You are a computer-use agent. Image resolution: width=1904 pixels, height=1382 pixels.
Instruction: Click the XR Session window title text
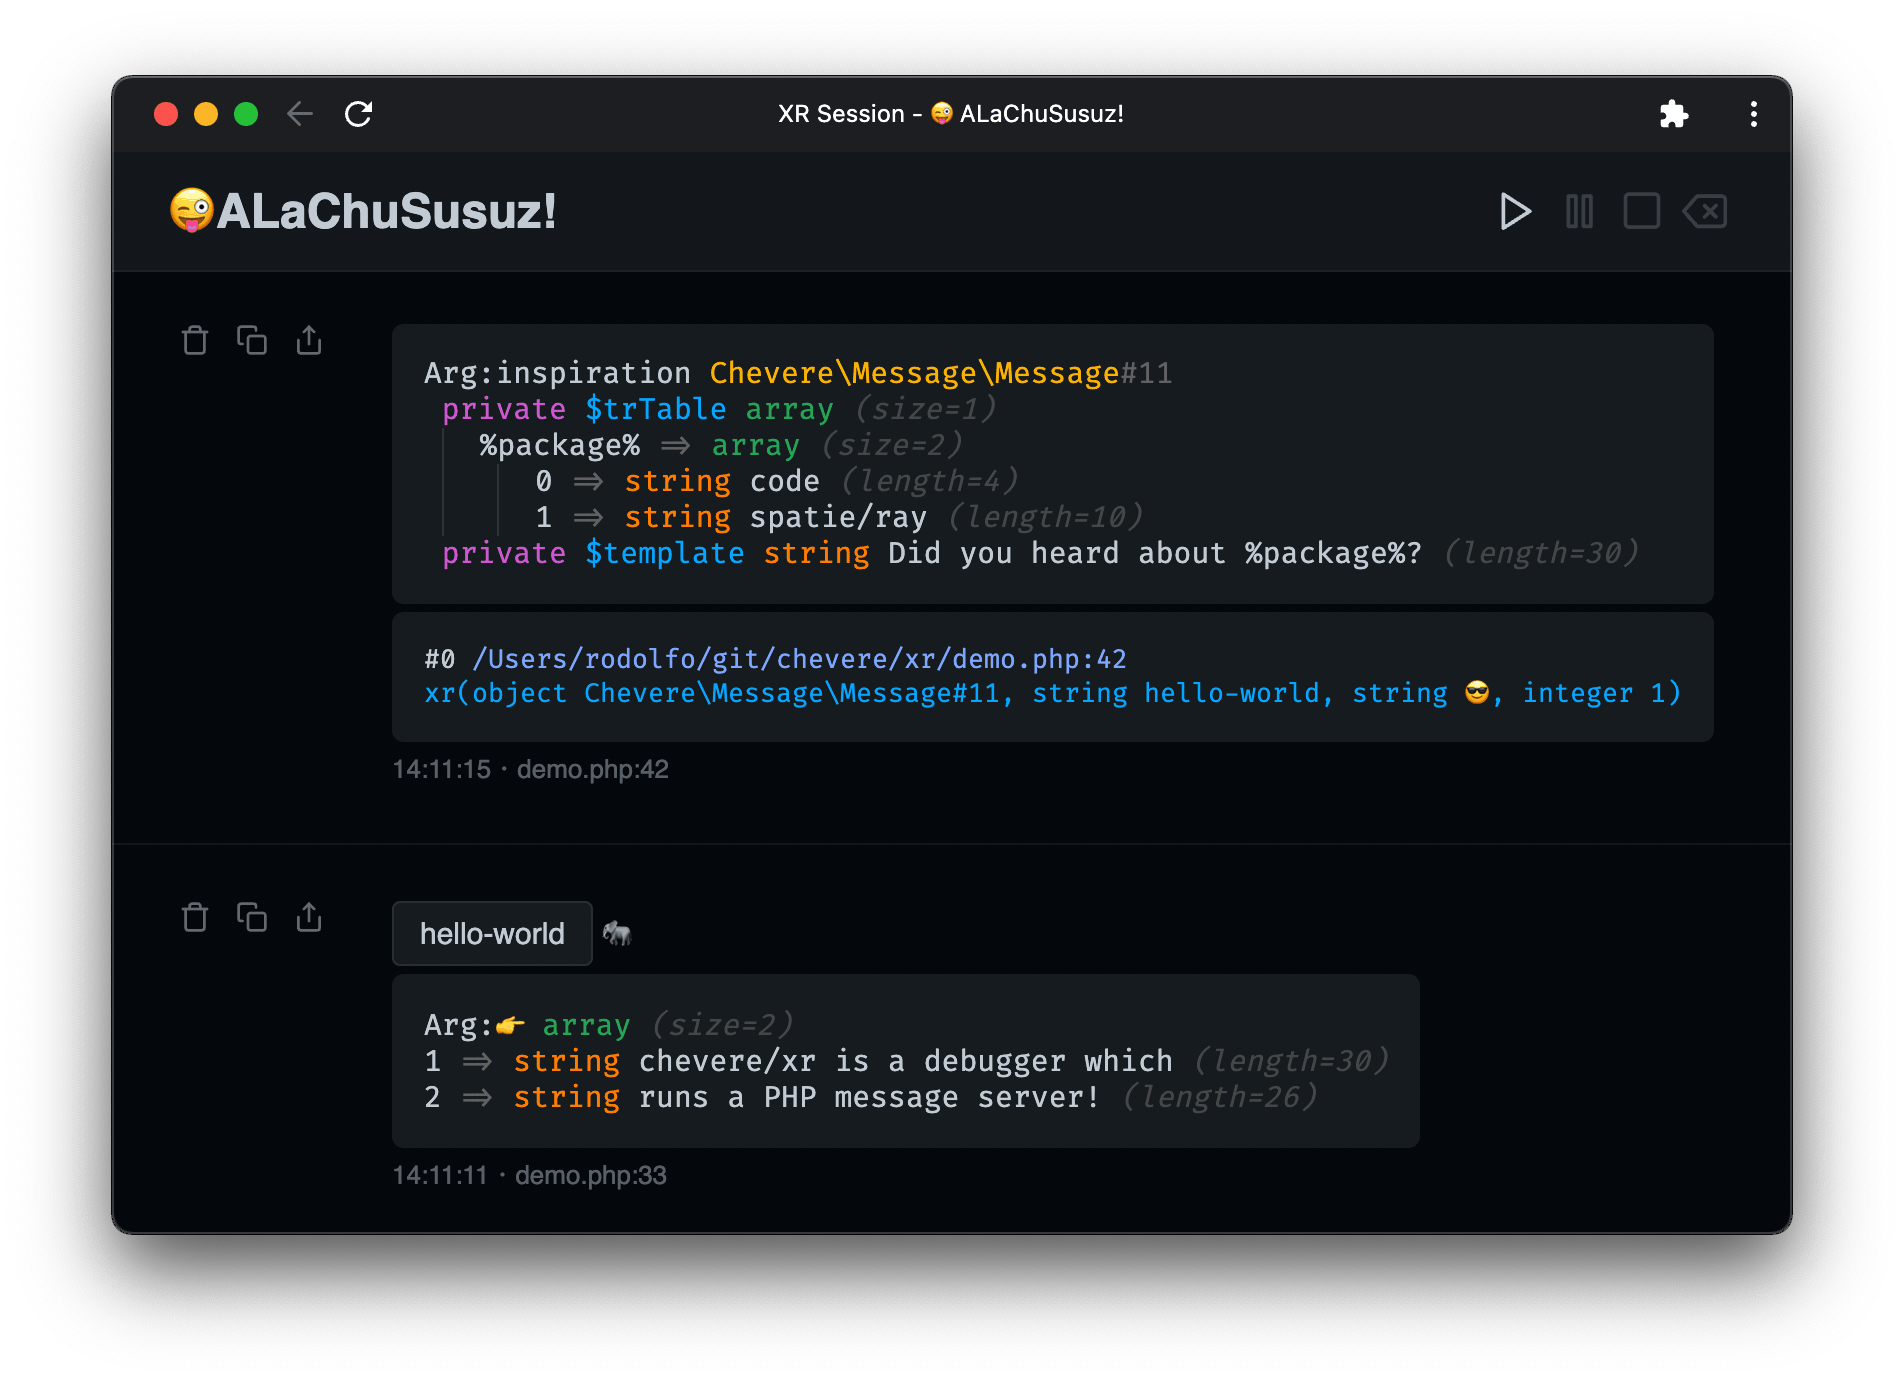coord(950,114)
